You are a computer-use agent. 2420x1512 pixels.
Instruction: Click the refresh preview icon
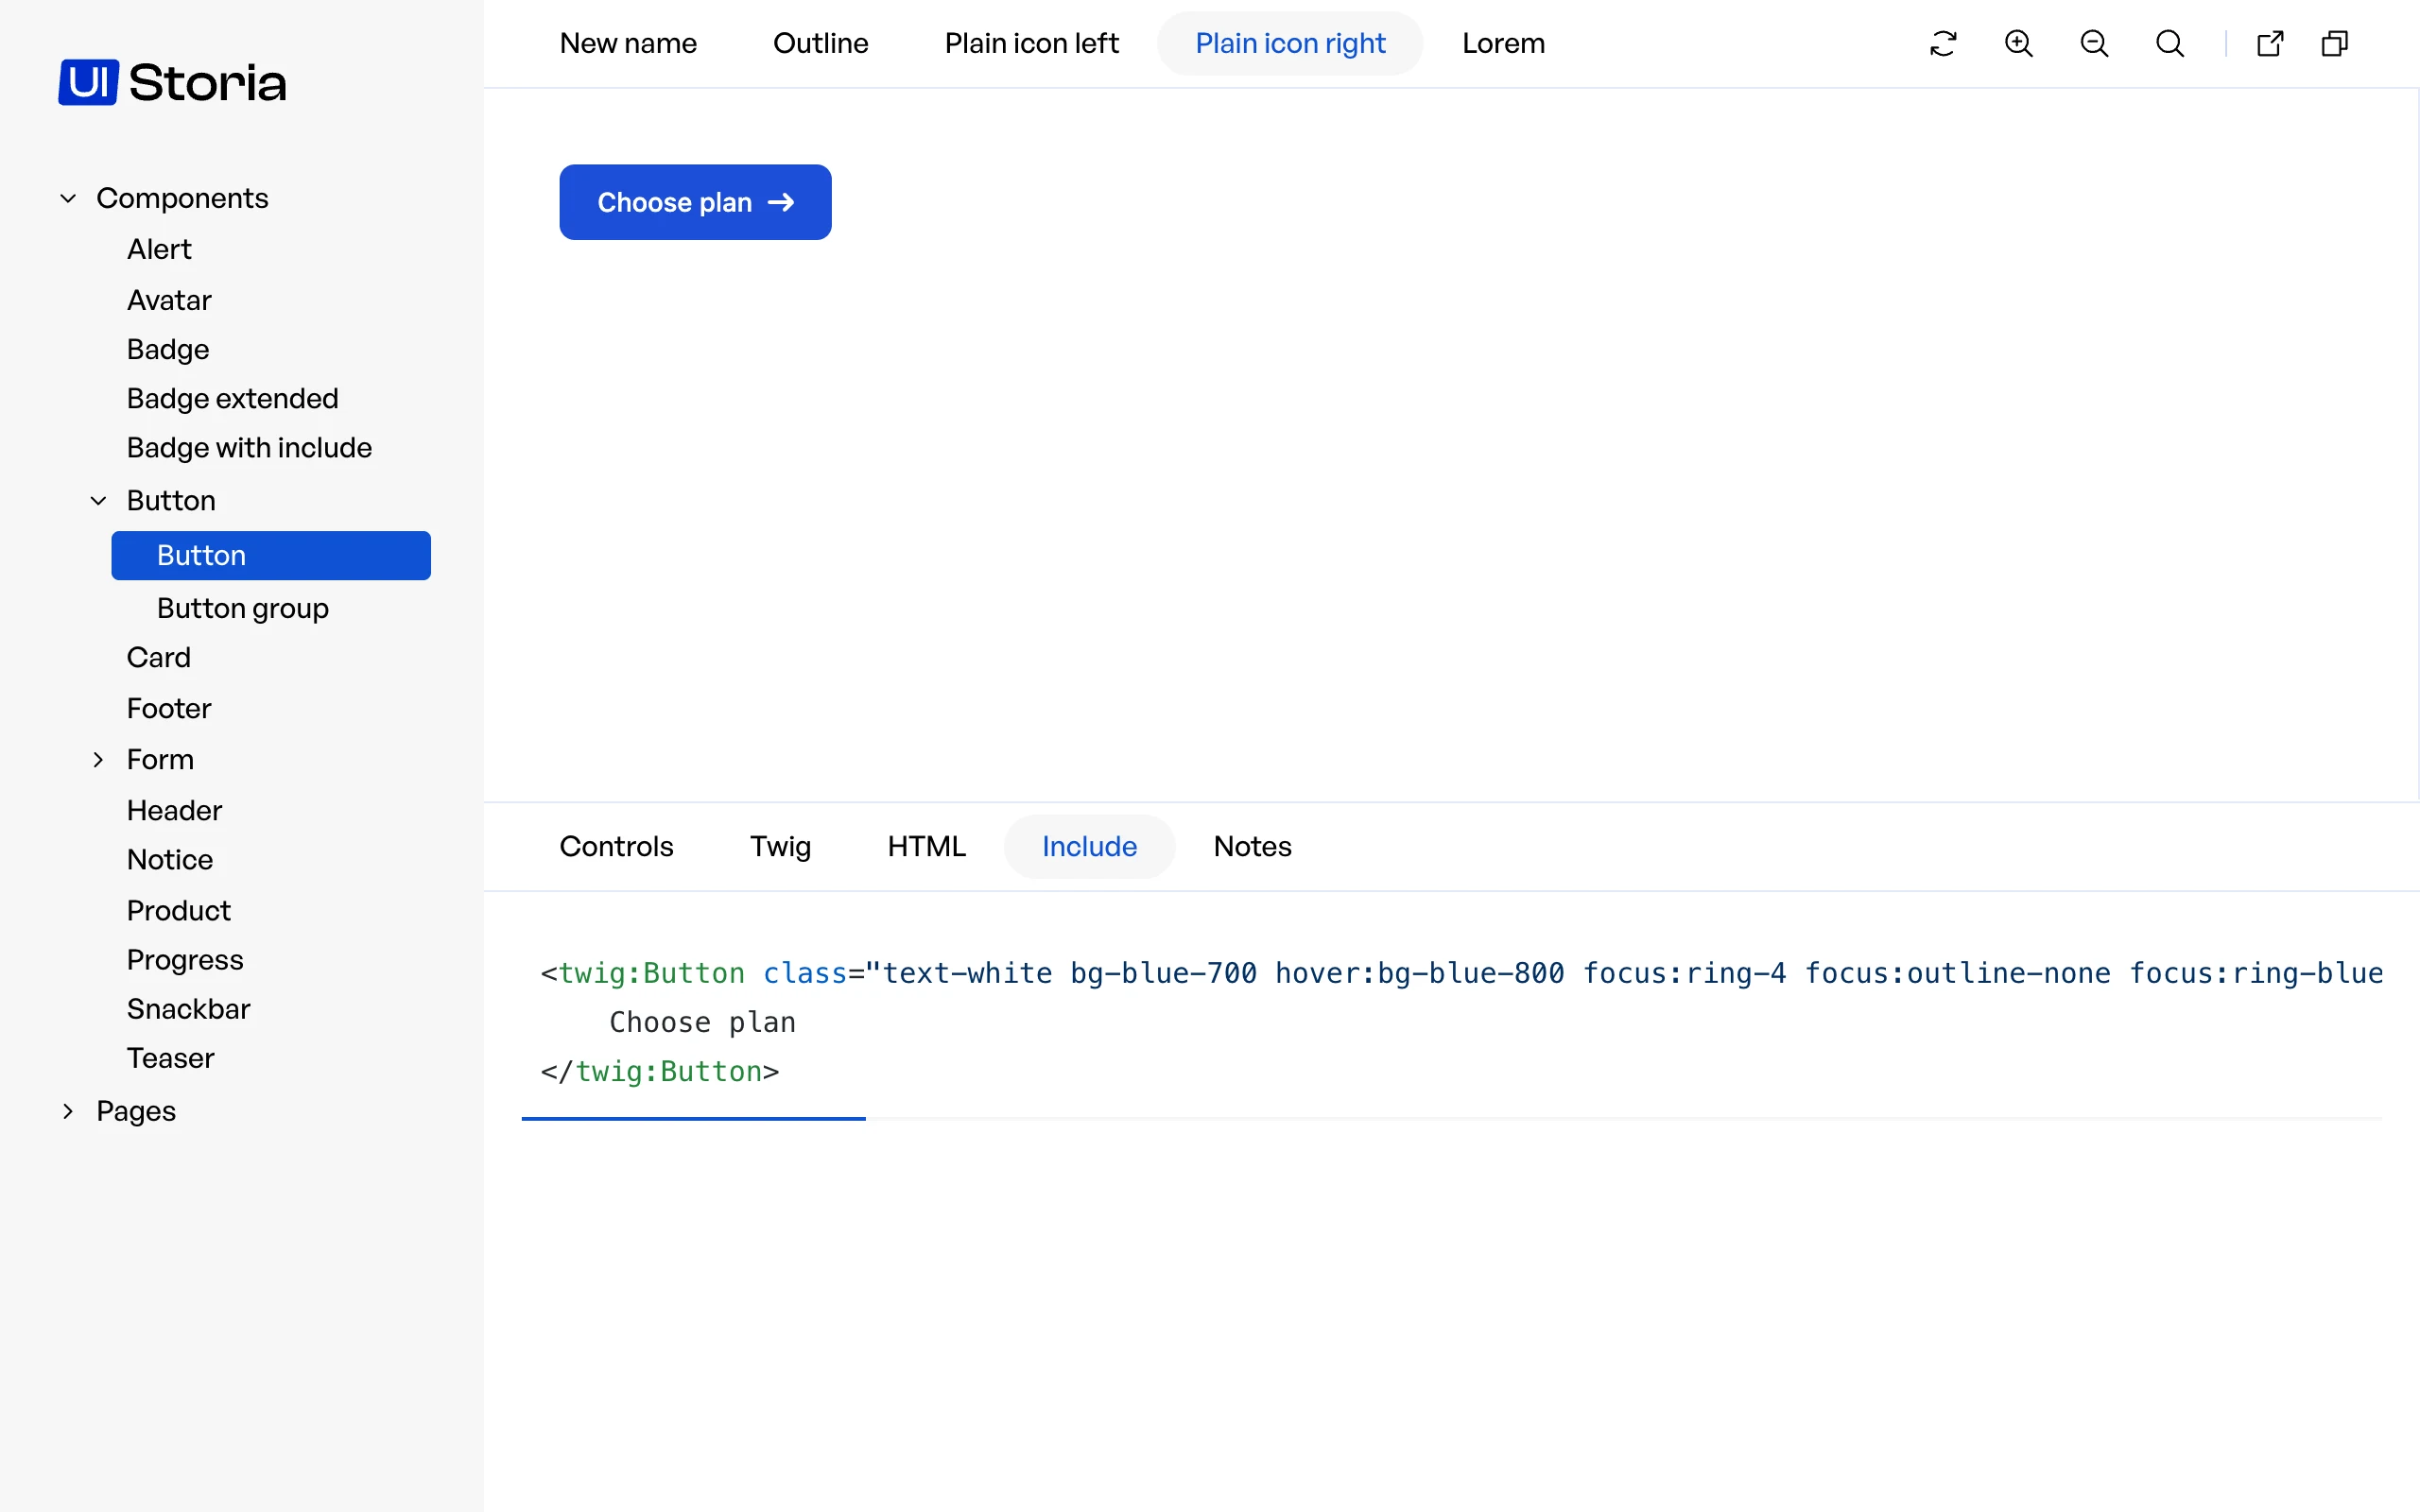click(1943, 44)
